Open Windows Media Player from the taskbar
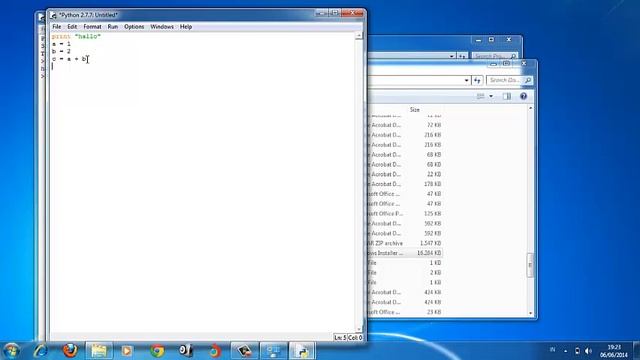640x360 pixels. tap(127, 351)
